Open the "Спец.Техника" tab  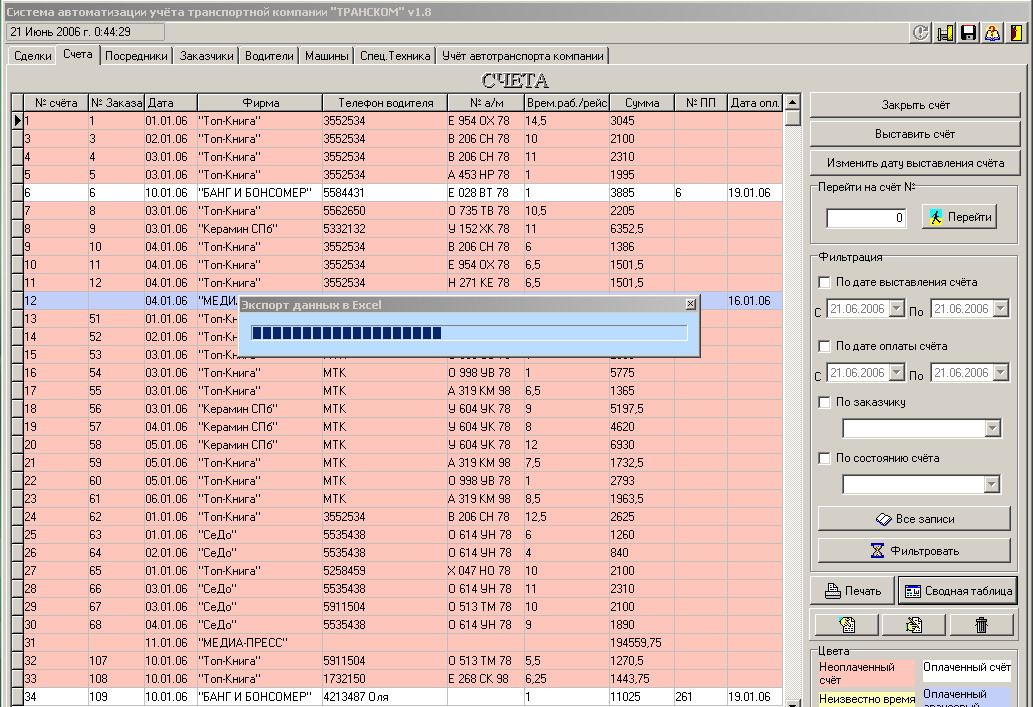click(395, 57)
